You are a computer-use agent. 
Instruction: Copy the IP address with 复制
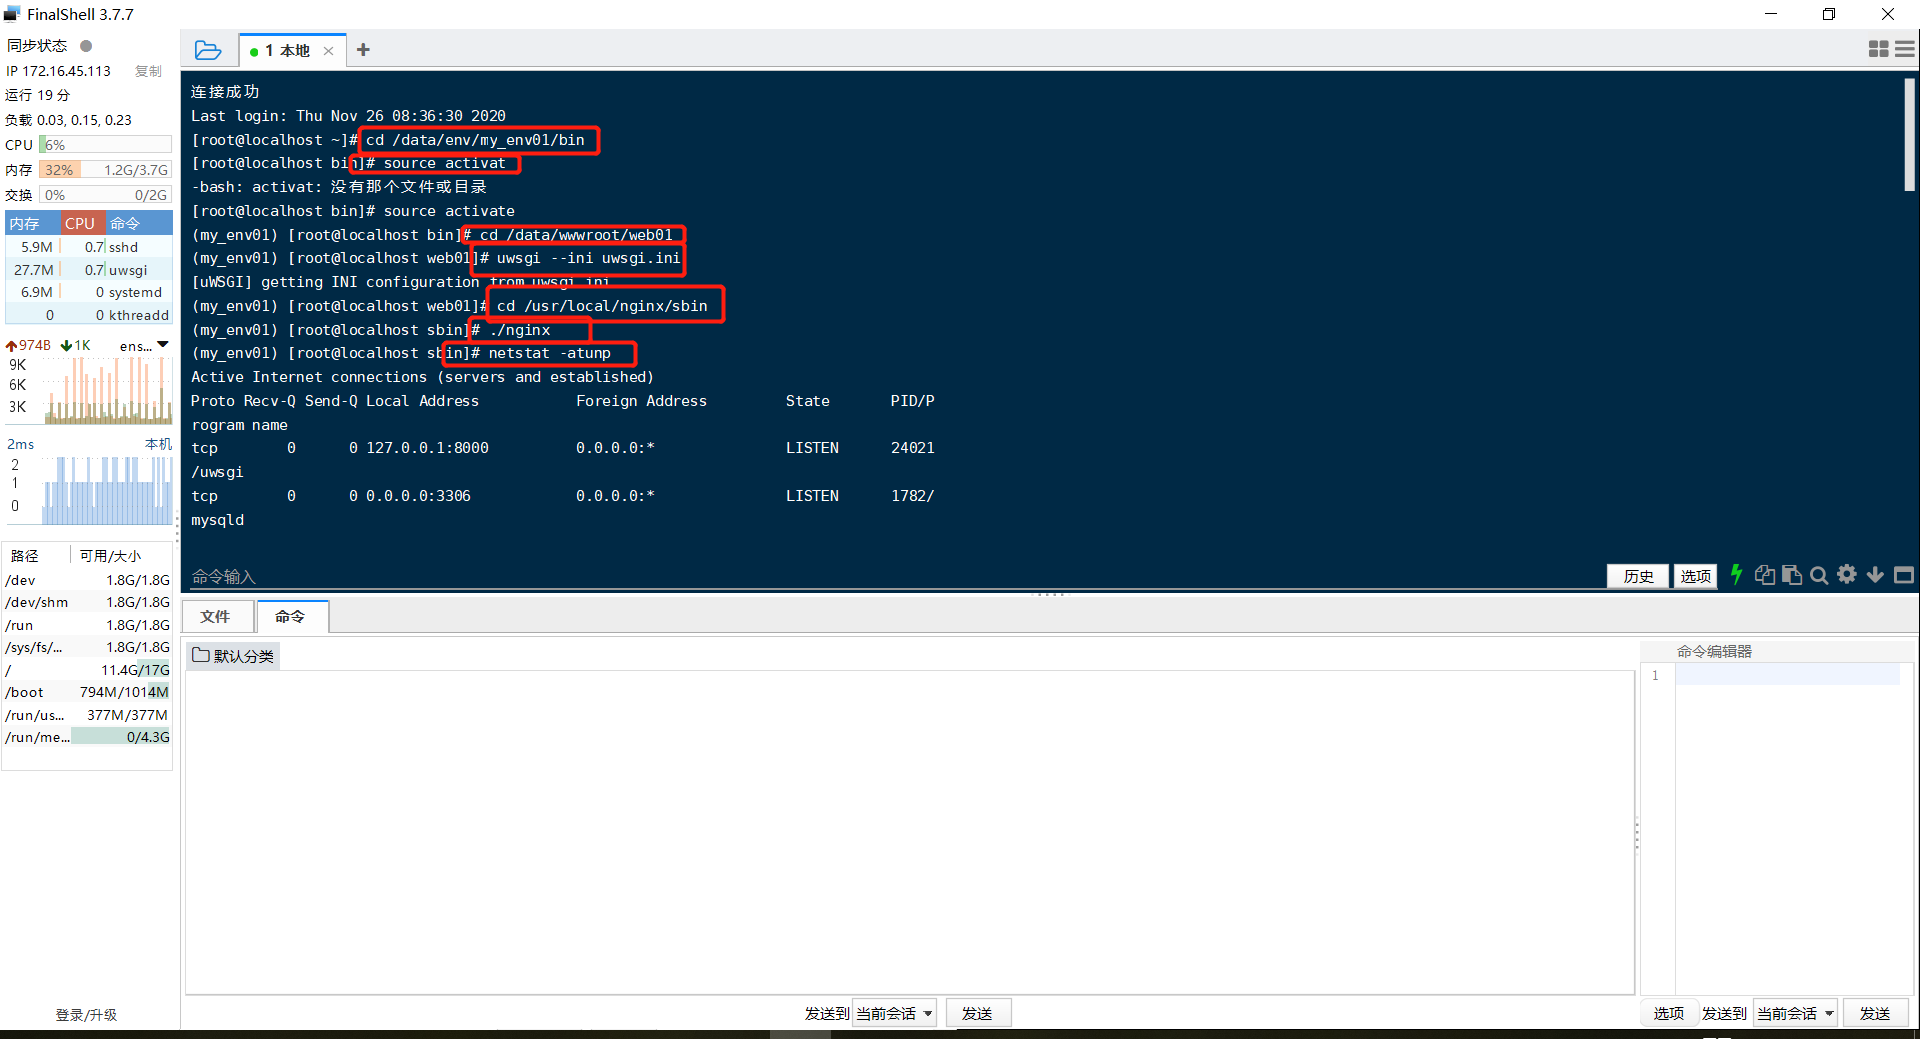148,71
